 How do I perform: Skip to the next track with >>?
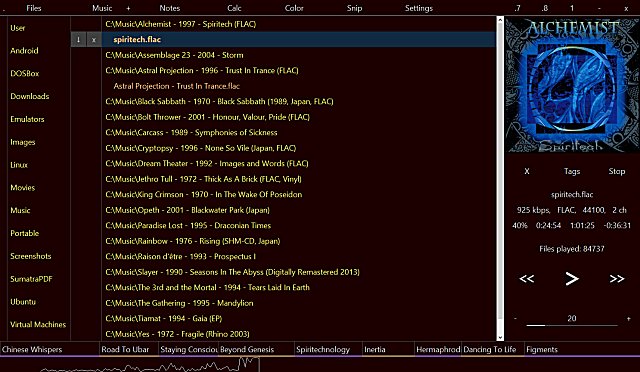617,279
